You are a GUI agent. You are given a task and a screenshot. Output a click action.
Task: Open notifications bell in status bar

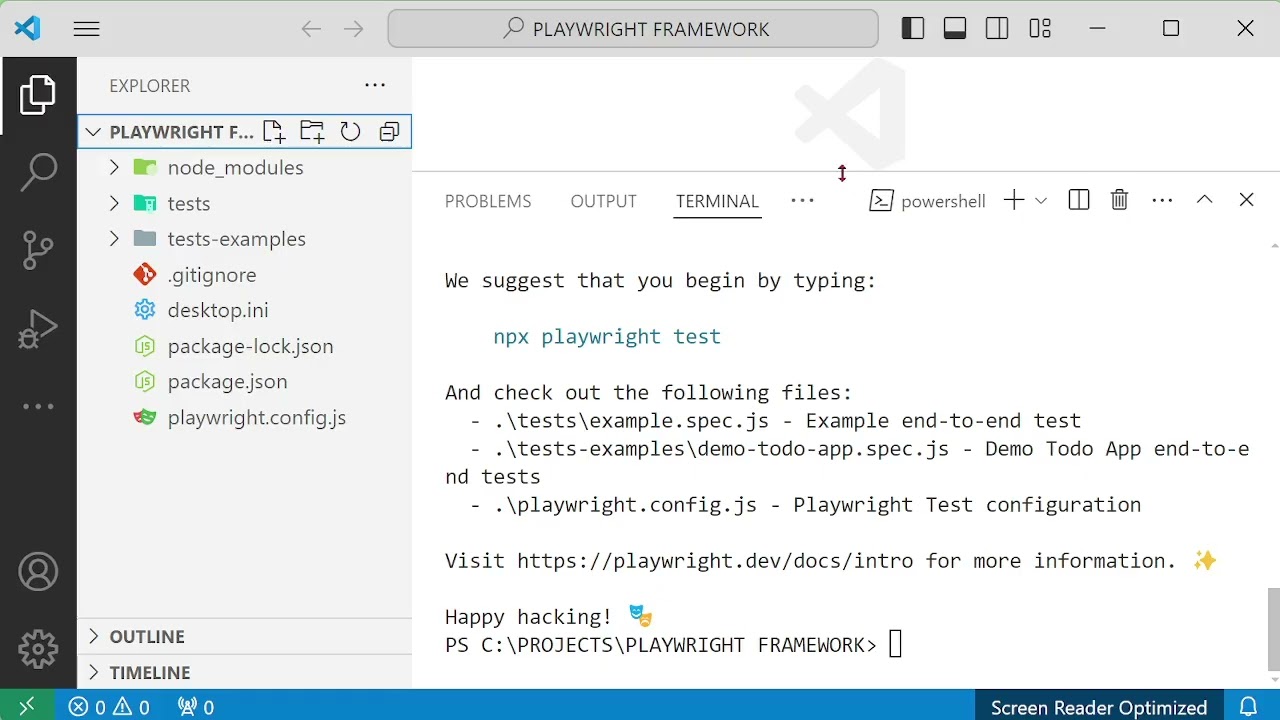point(1248,706)
